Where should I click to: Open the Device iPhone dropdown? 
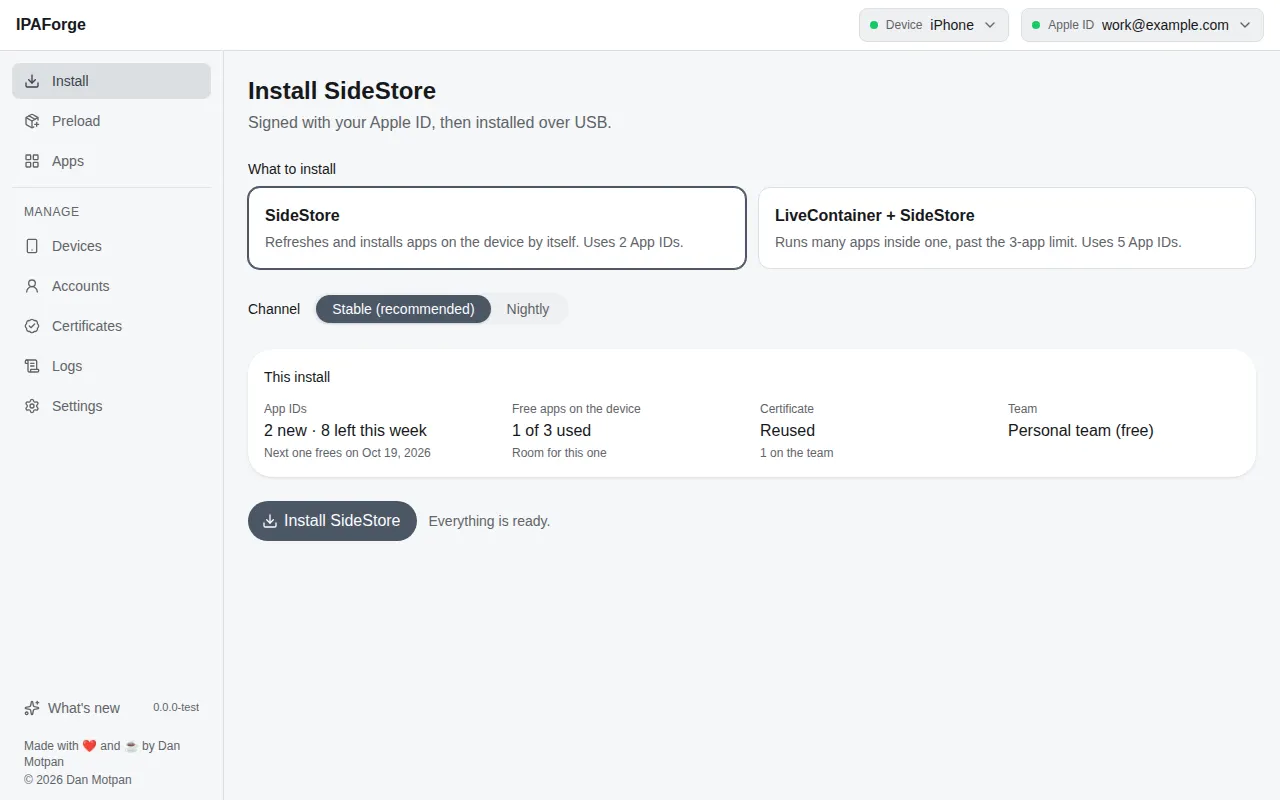tap(934, 25)
